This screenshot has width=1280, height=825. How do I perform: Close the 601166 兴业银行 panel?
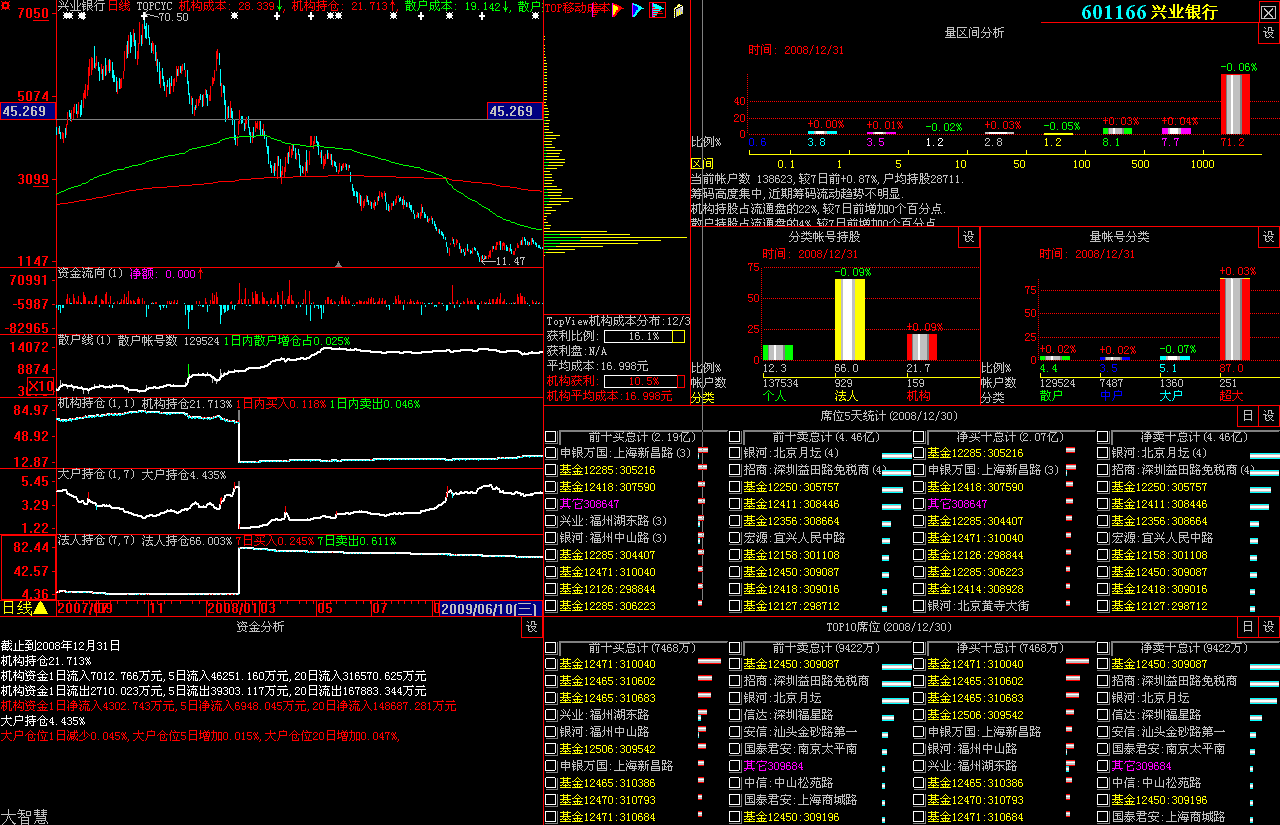(1267, 12)
